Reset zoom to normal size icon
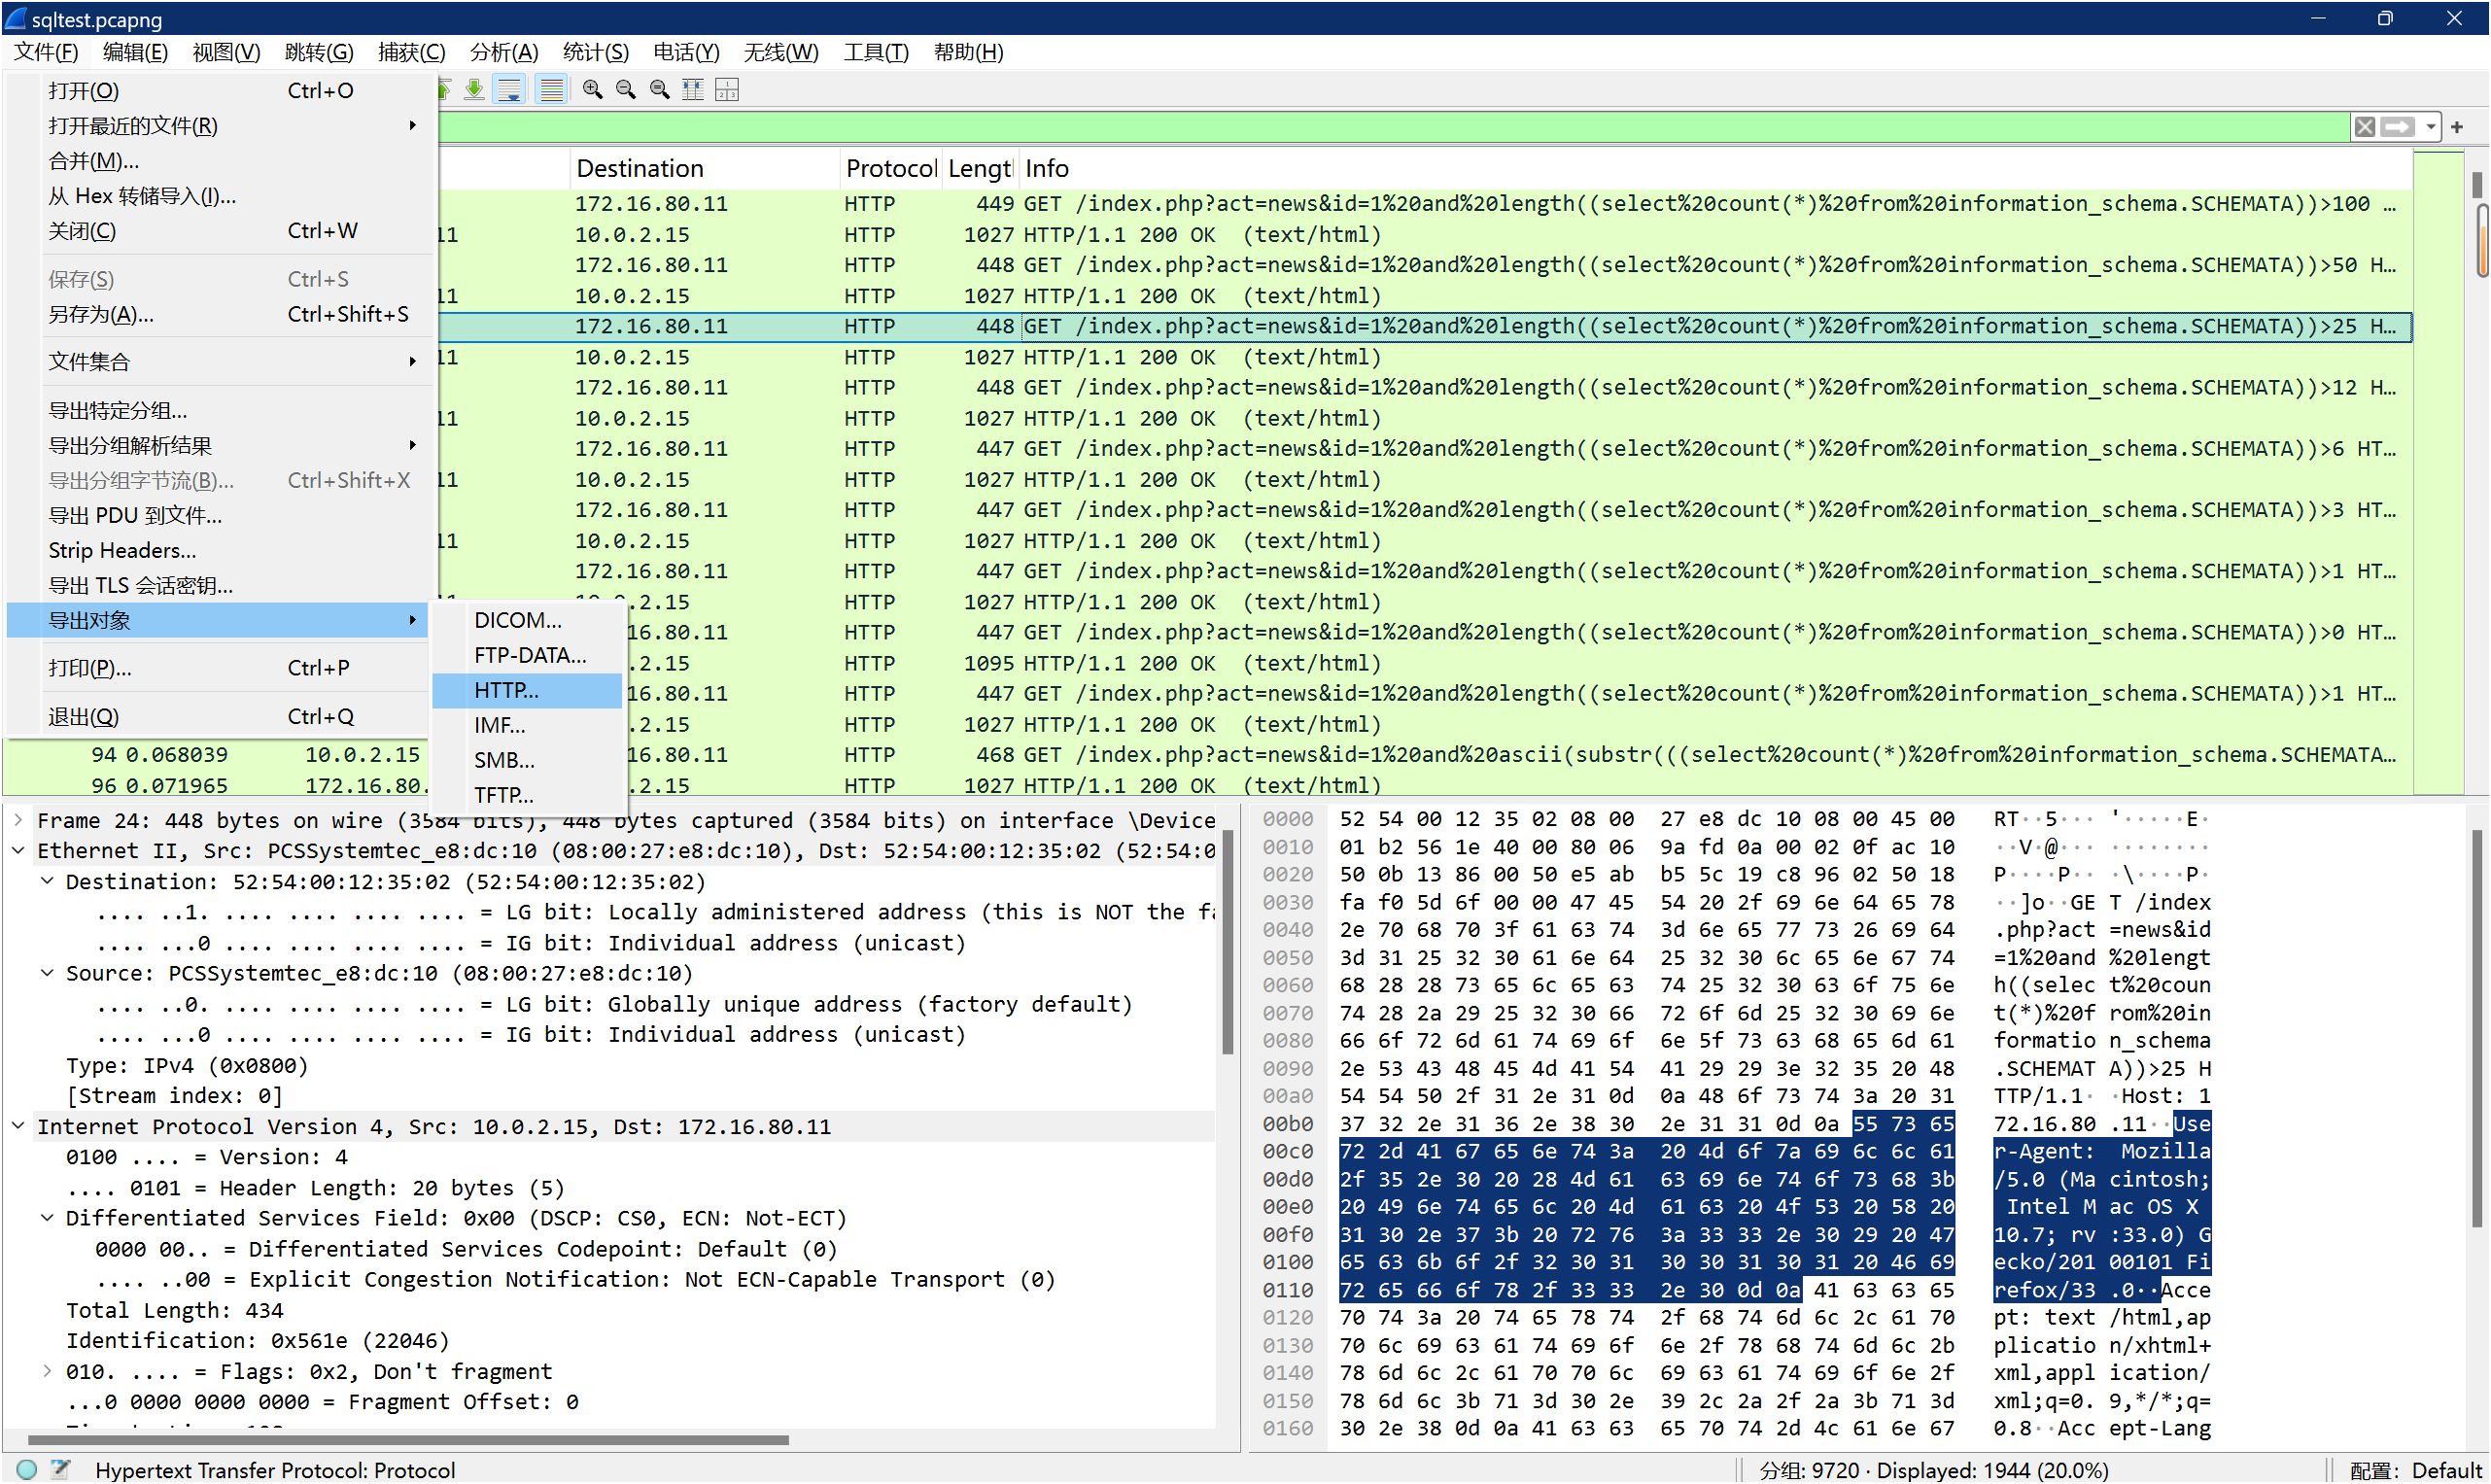This screenshot has height=1484, width=2491. [660, 90]
